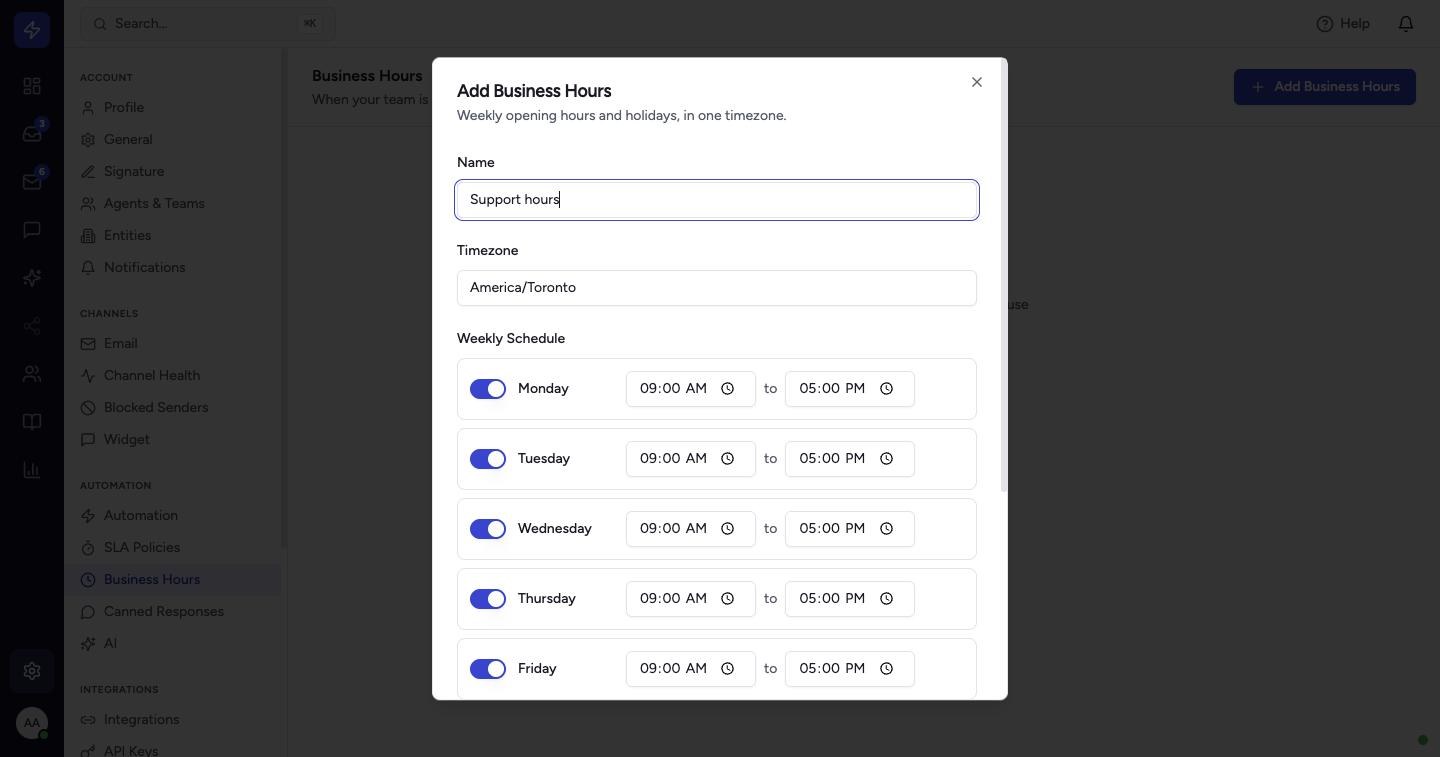Open the reports bar chart icon
This screenshot has height=757, width=1440.
click(32, 470)
